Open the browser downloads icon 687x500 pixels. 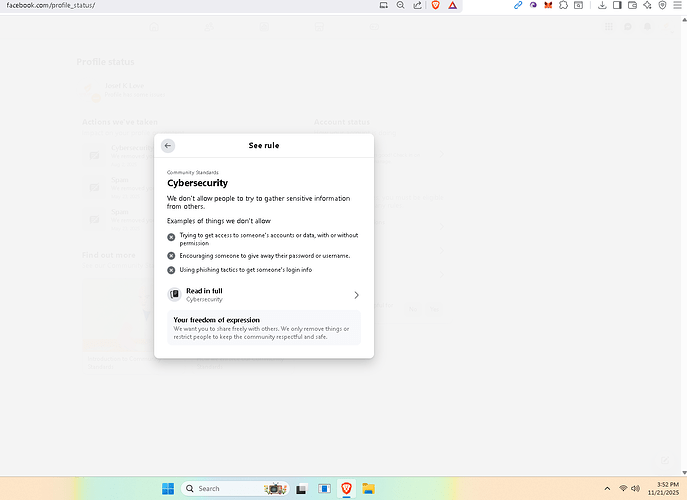(602, 6)
